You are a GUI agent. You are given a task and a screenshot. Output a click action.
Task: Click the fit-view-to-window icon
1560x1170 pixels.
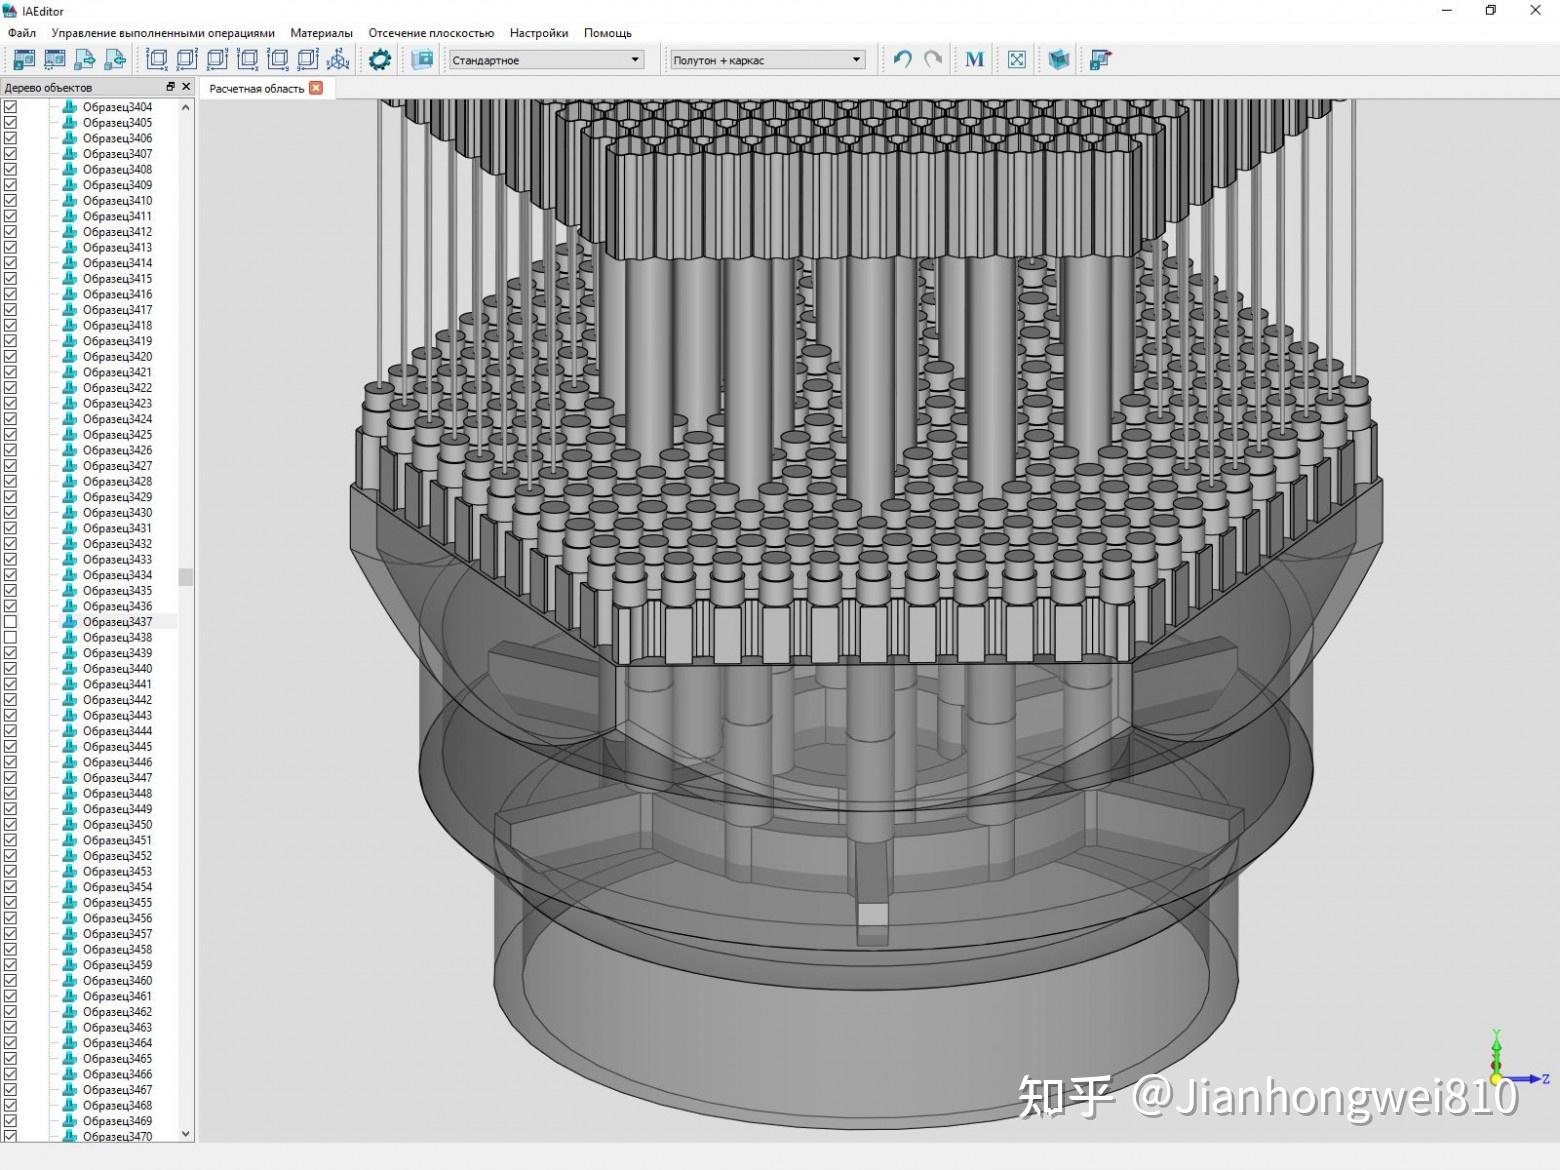pyautogui.click(x=1016, y=59)
